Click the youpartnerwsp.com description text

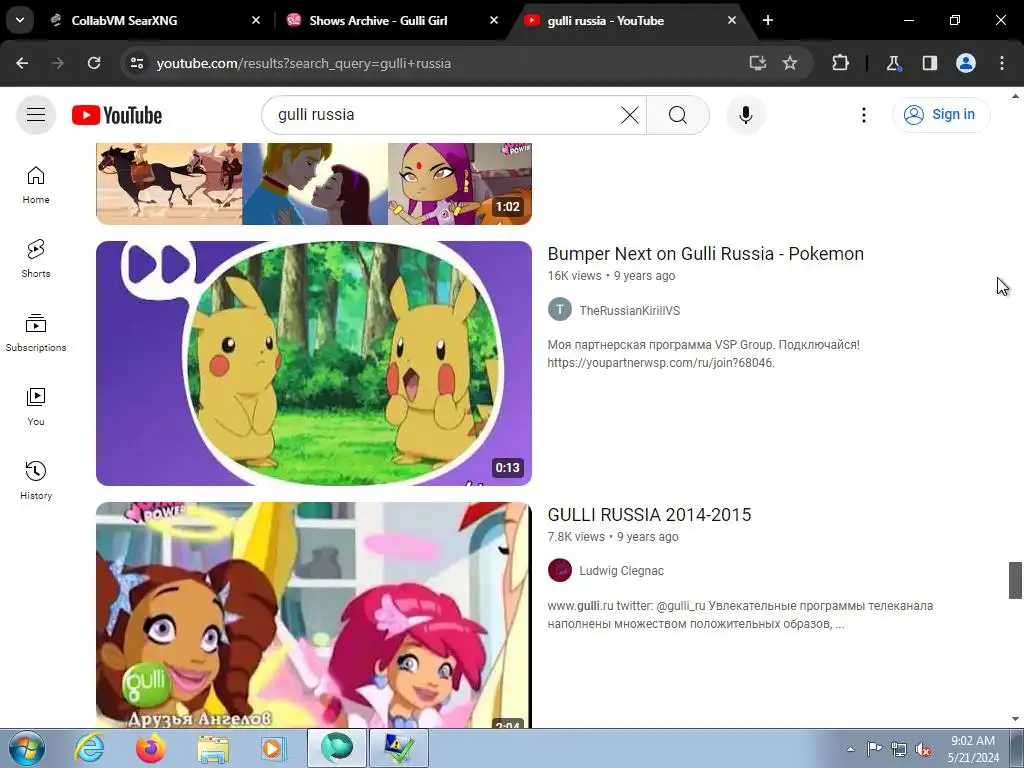[661, 363]
